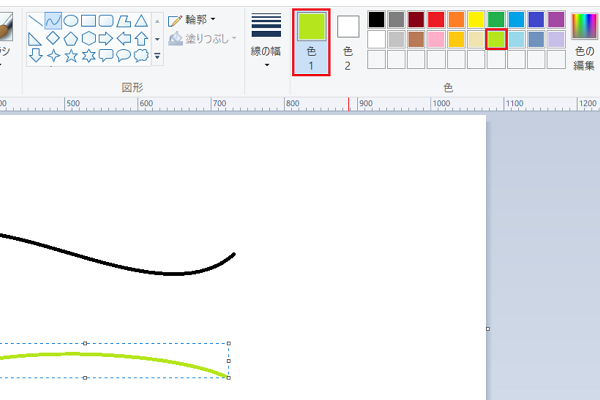Click the 900 mark on the ruler
600x400 pixels.
click(366, 103)
